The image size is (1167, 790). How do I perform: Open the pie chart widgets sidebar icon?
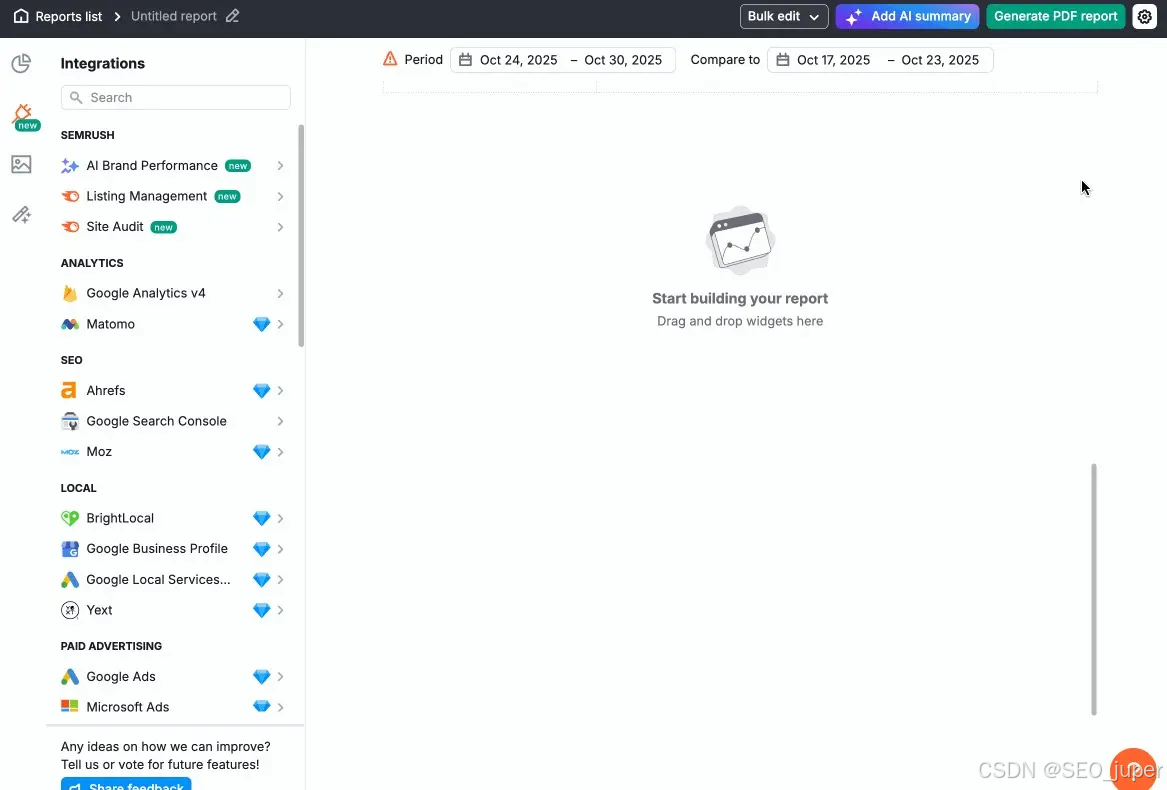[21, 63]
